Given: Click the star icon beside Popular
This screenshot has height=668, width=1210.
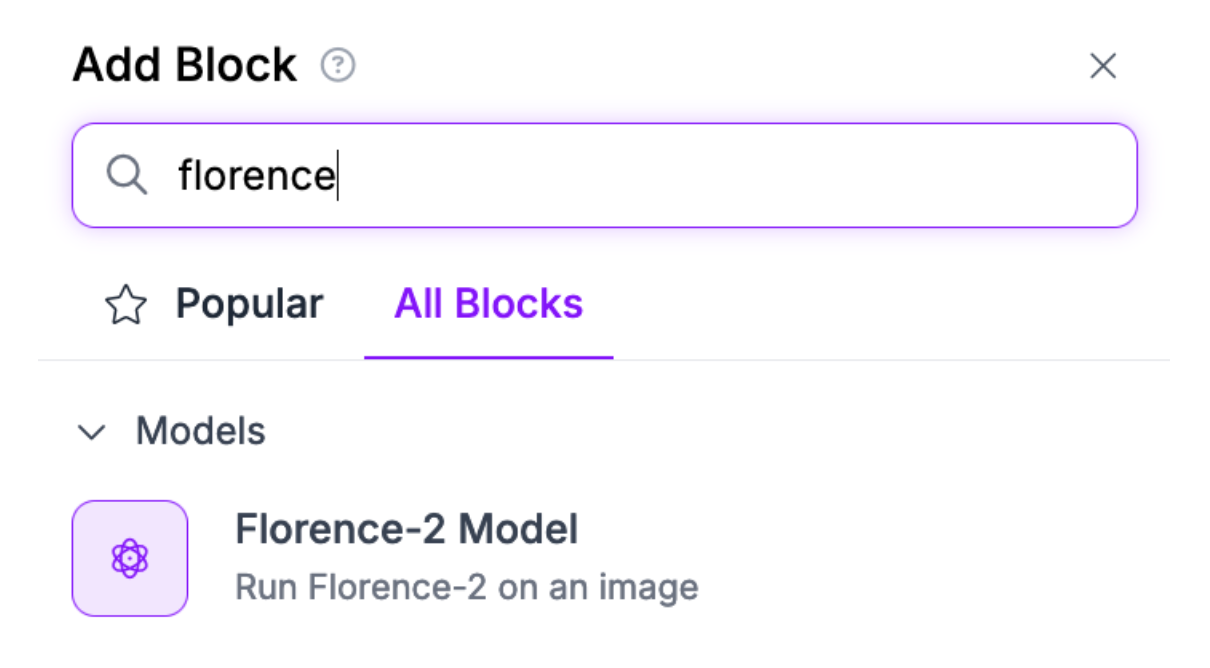Looking at the screenshot, I should (126, 305).
